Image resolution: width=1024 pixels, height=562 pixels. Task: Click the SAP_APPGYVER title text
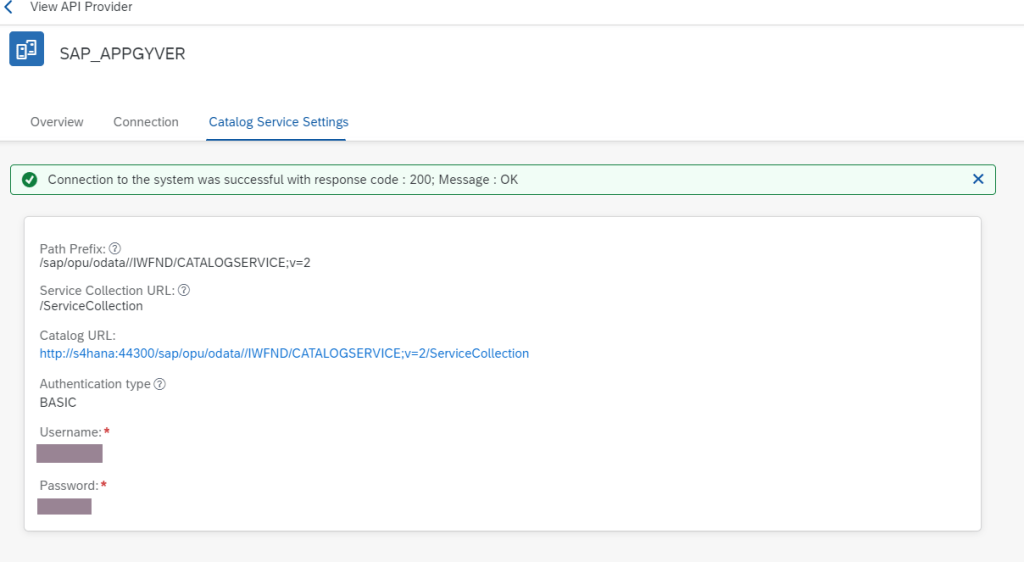click(122, 54)
